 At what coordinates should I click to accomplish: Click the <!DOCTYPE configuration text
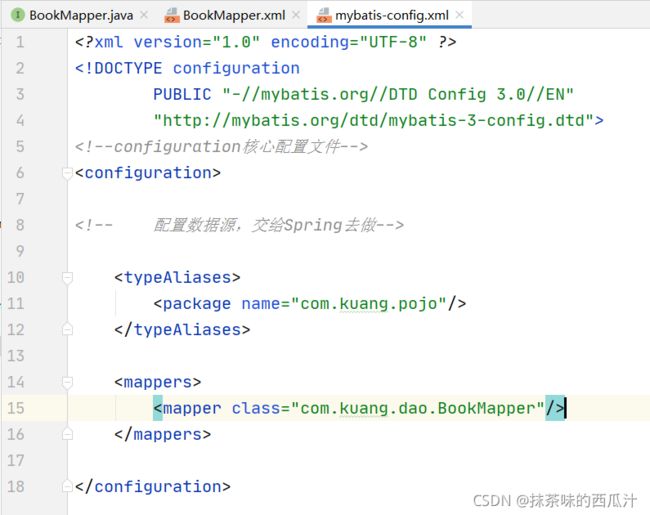click(187, 68)
